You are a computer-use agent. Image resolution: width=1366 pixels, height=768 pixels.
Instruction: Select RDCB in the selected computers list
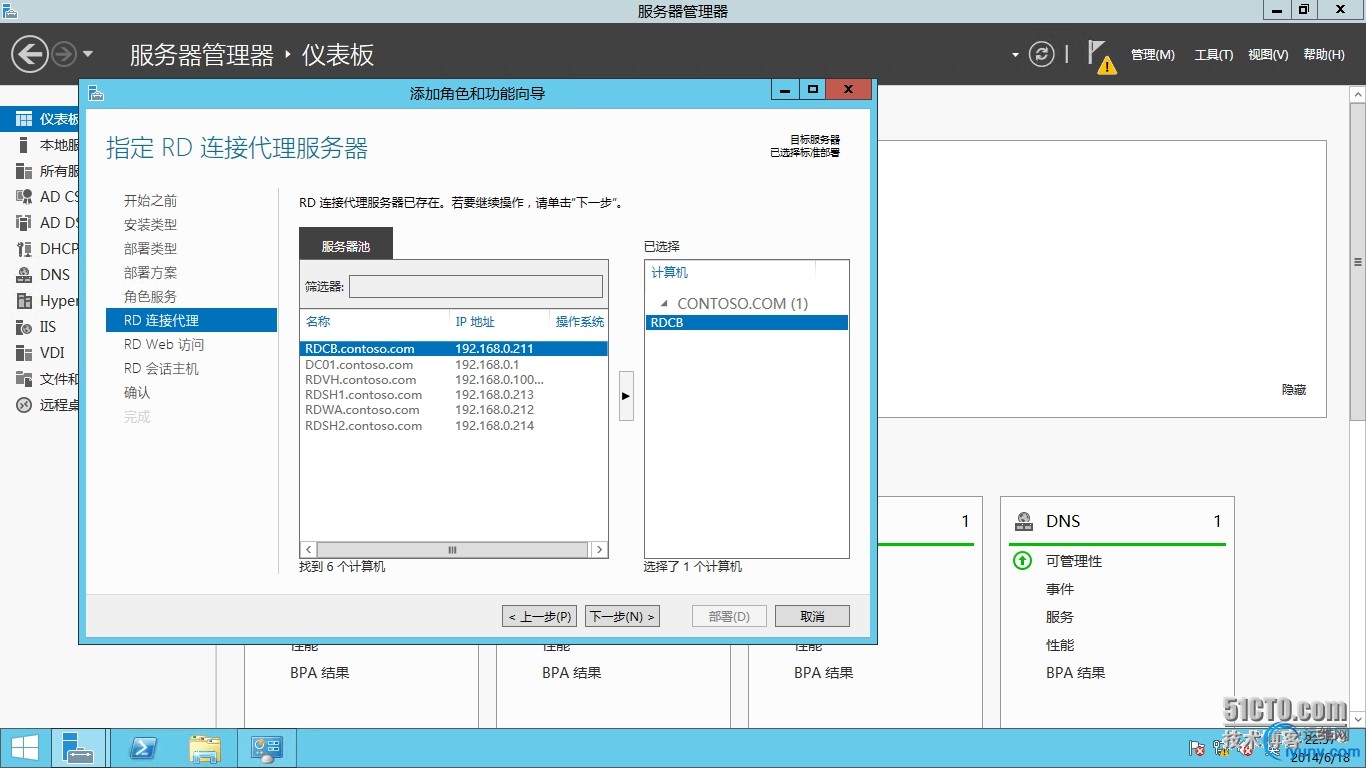[747, 323]
